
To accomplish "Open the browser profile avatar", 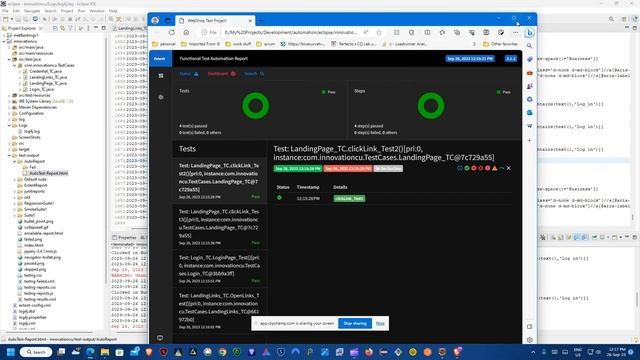I will (x=155, y=20).
